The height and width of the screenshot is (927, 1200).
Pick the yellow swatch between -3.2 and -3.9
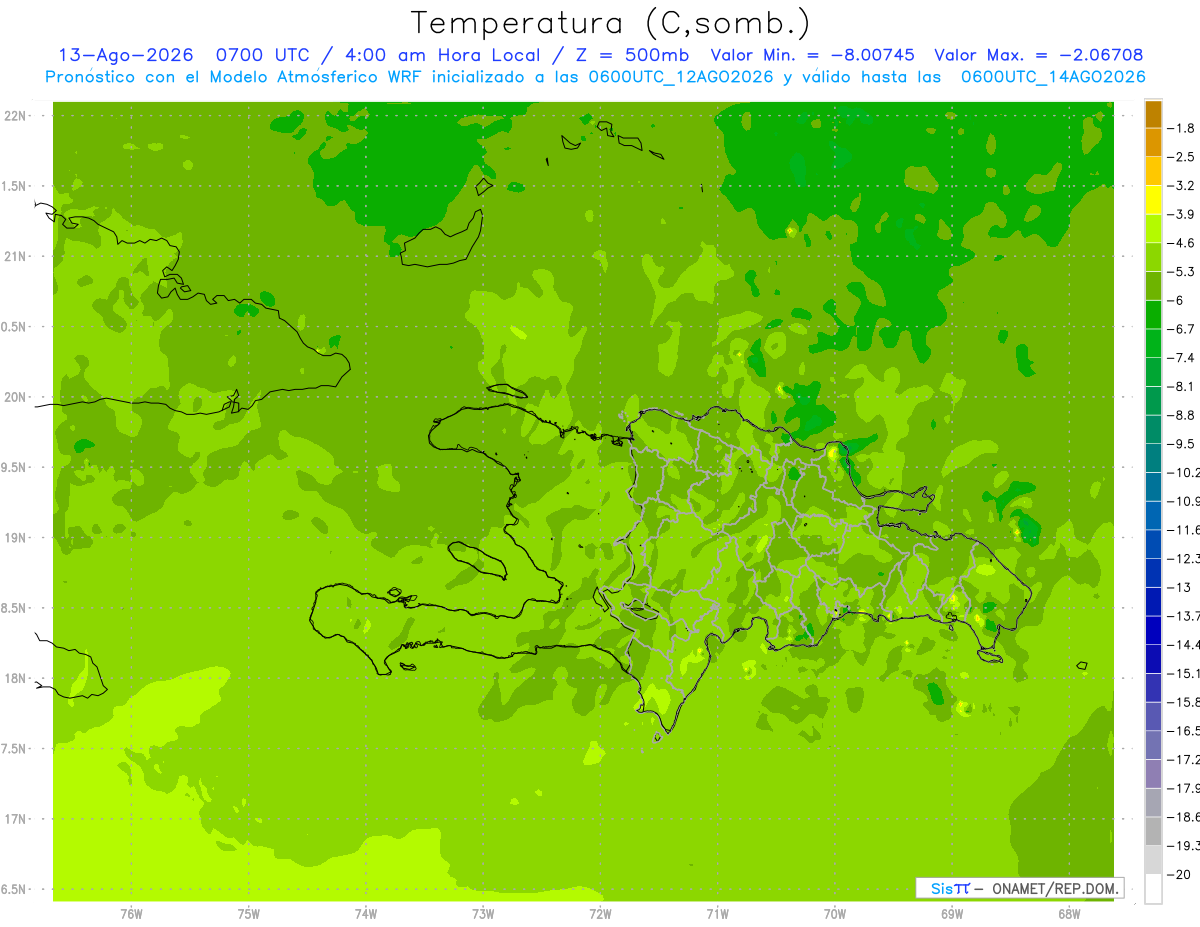click(x=1153, y=200)
